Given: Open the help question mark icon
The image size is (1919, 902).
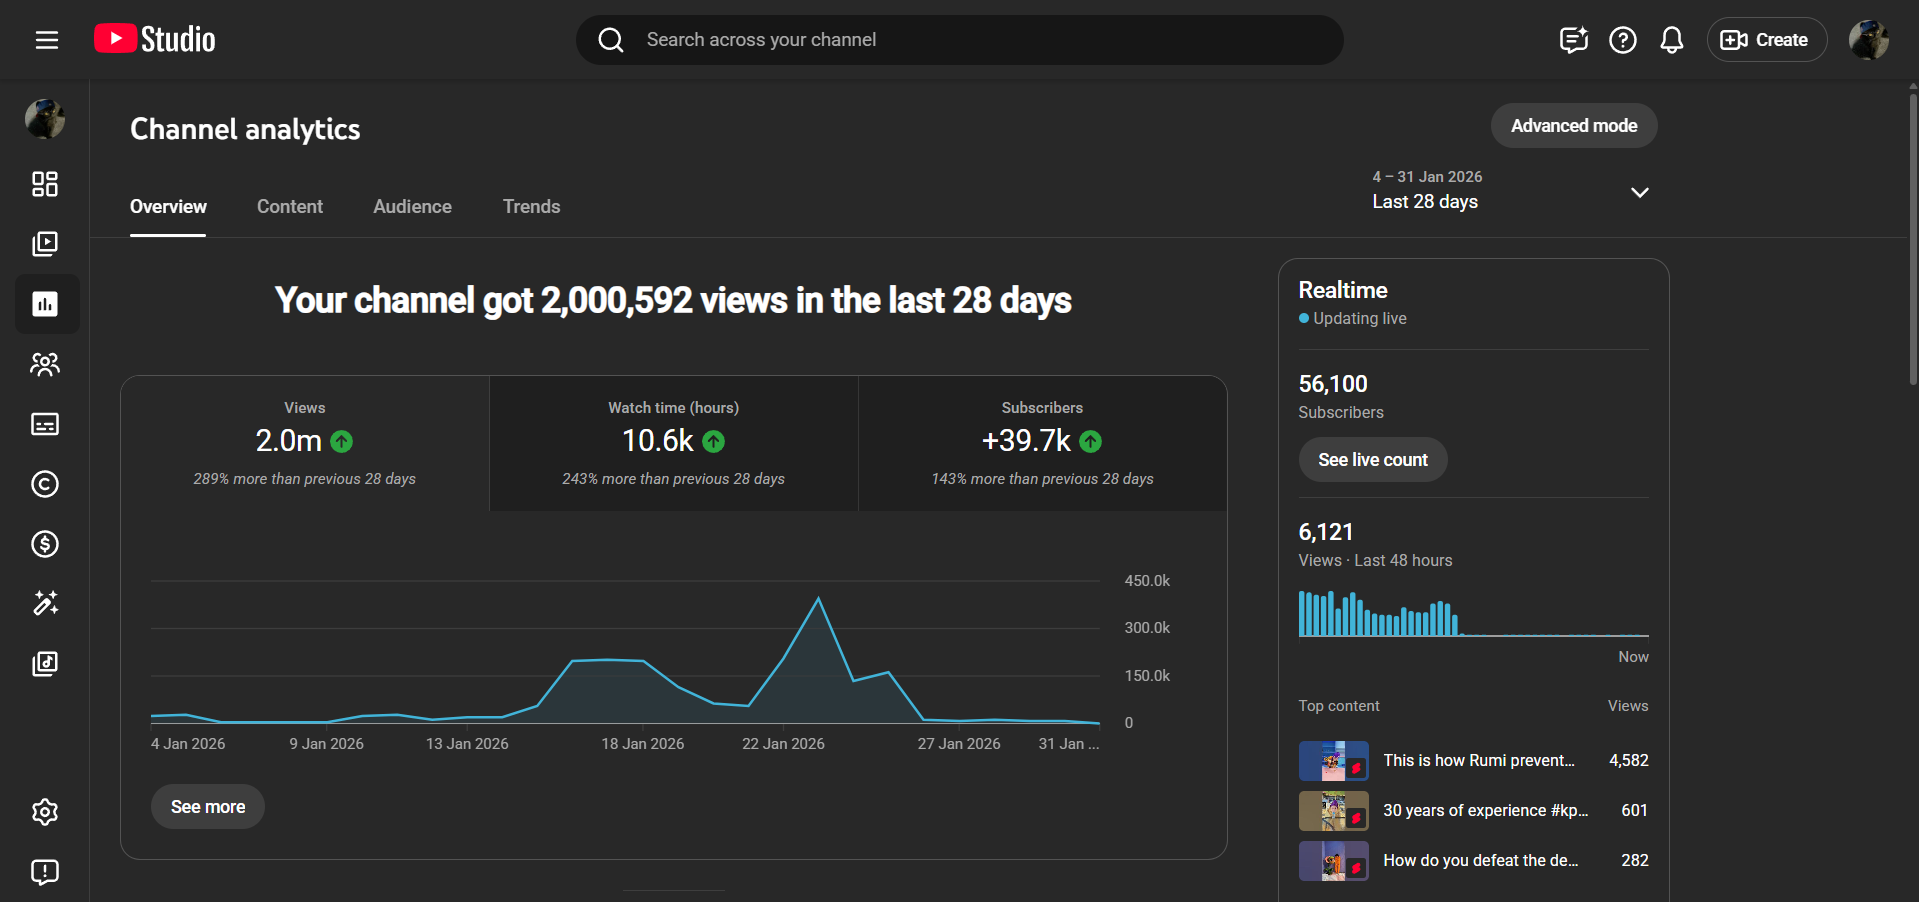Looking at the screenshot, I should coord(1622,40).
